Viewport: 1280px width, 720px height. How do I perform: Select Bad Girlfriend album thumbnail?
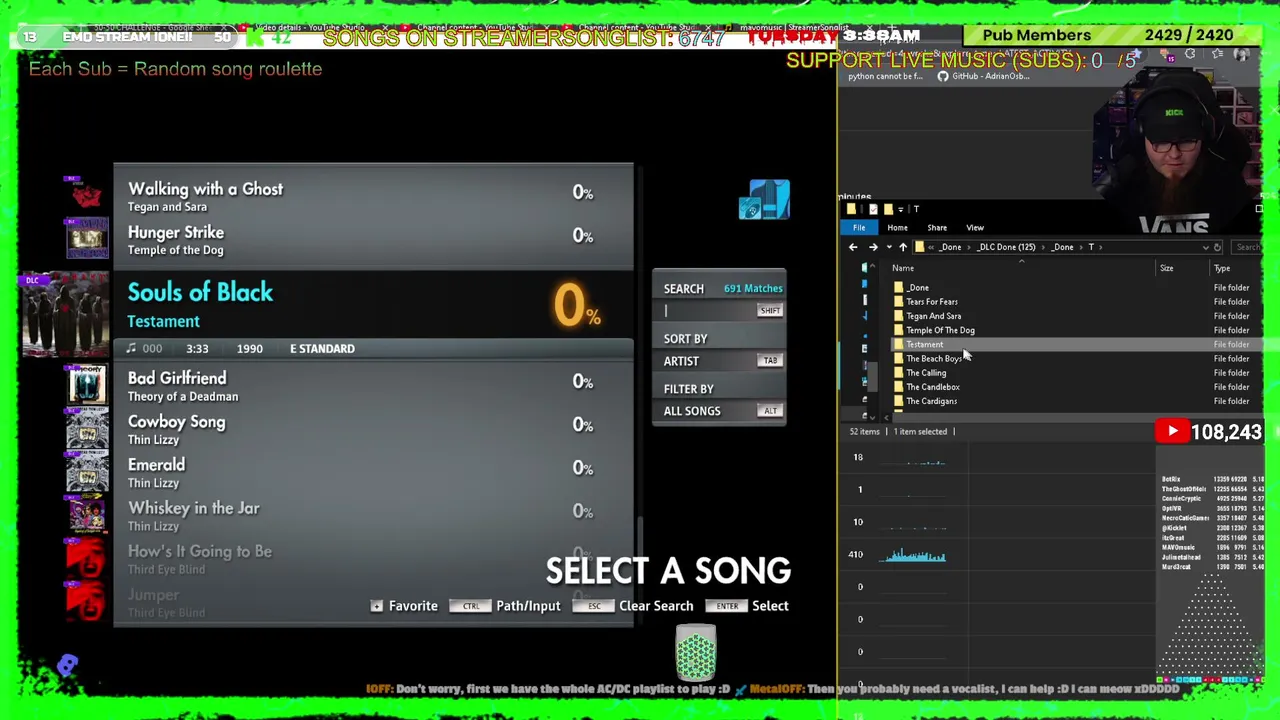click(87, 385)
